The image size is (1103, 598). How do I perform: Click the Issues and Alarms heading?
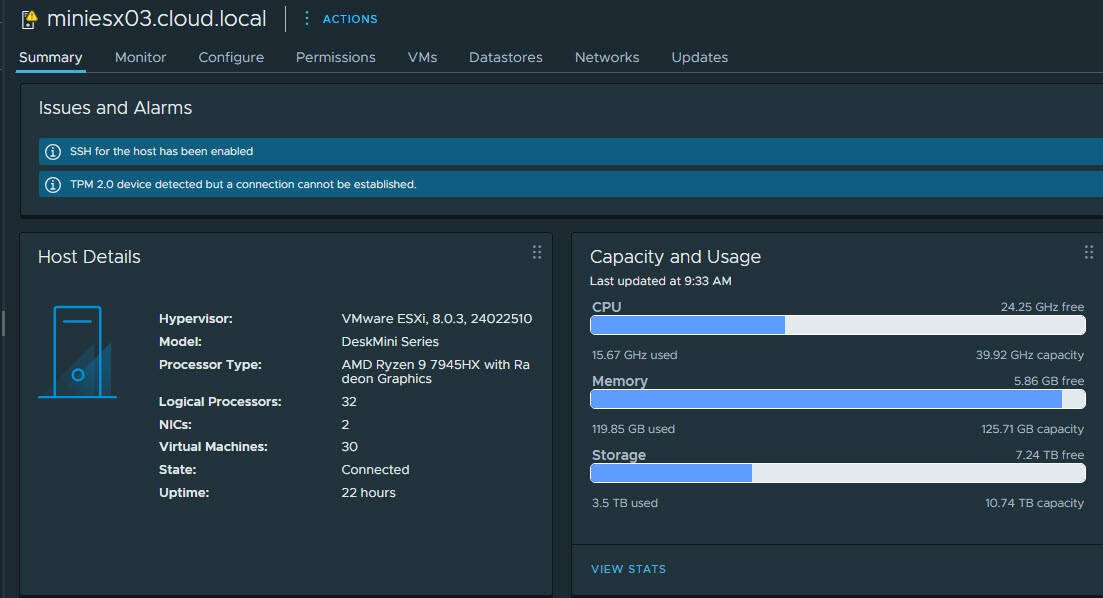point(115,108)
